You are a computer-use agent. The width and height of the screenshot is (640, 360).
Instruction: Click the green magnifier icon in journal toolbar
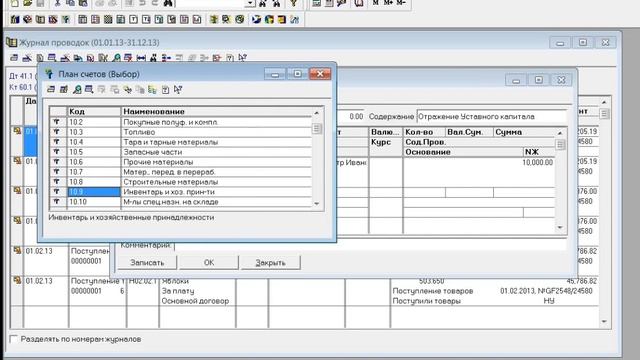pyautogui.click(x=116, y=58)
